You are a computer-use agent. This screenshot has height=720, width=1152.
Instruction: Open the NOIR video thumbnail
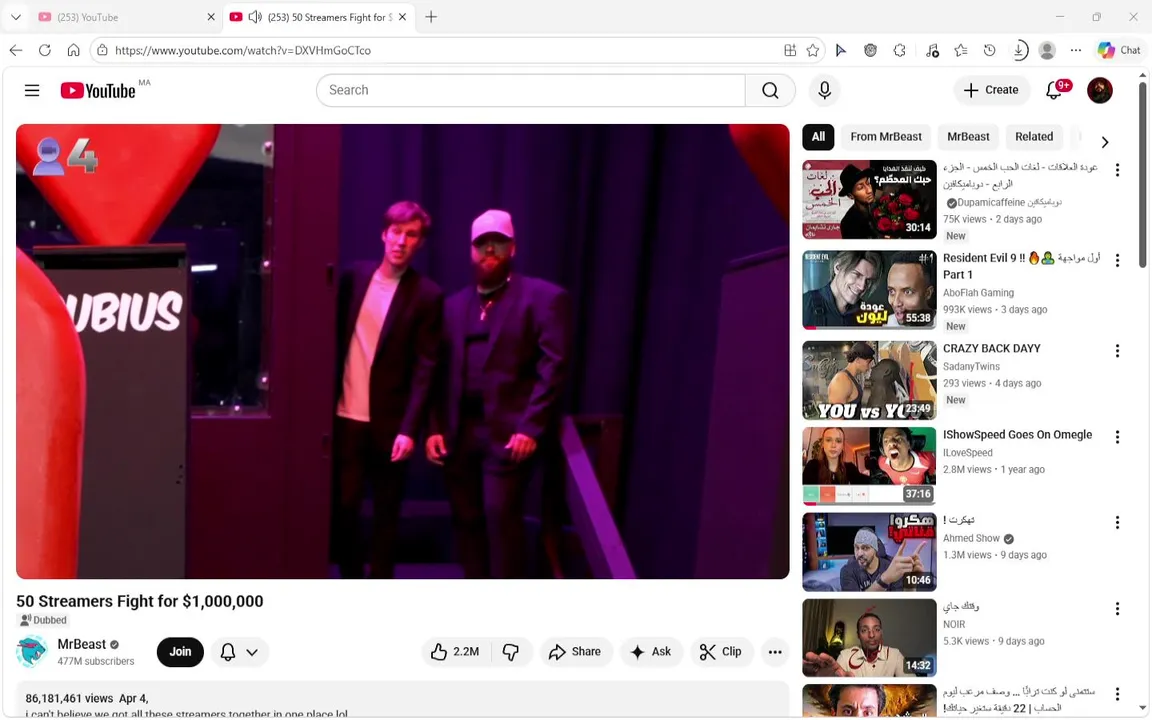[x=869, y=638]
